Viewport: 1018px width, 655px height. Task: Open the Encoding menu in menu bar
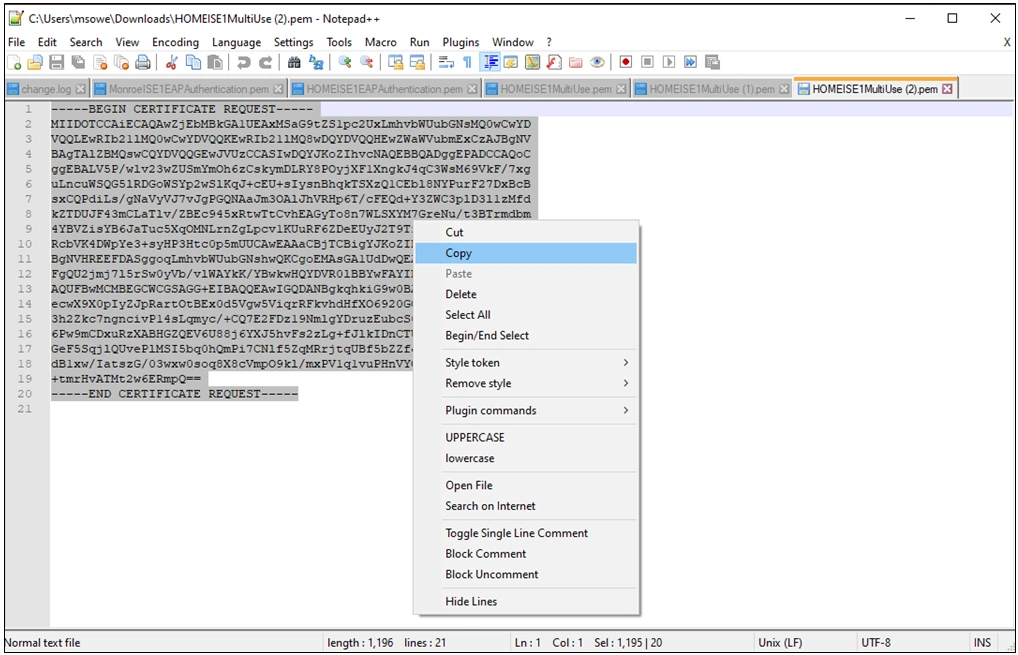(x=175, y=42)
